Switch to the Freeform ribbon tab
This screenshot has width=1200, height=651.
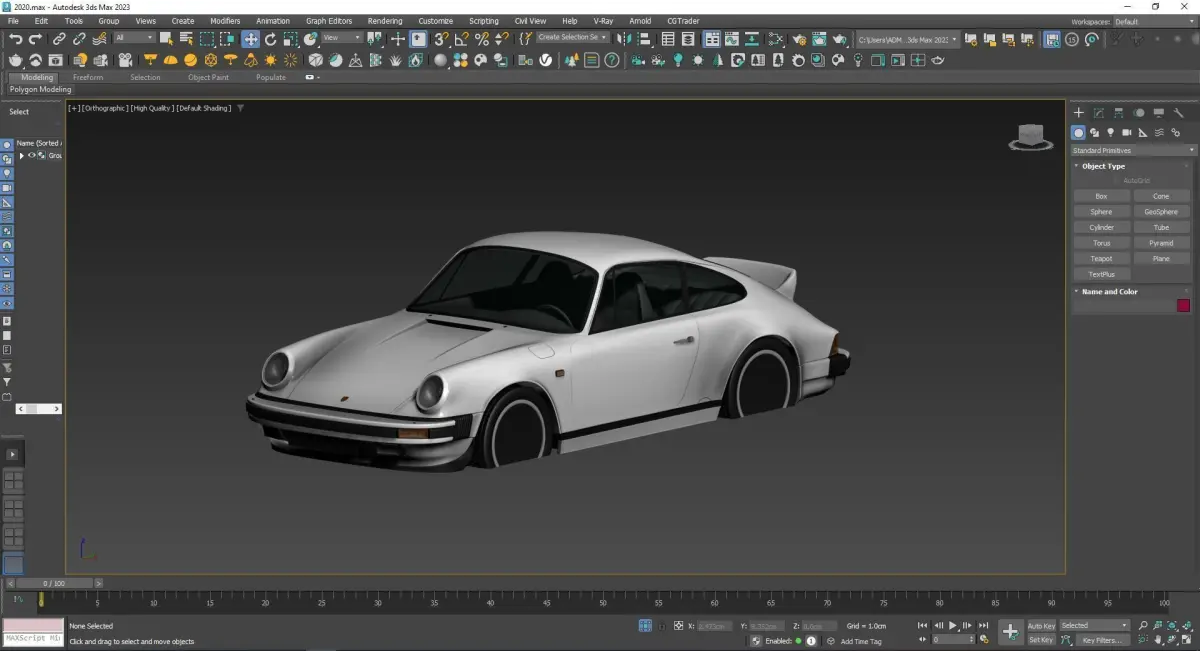(88, 77)
